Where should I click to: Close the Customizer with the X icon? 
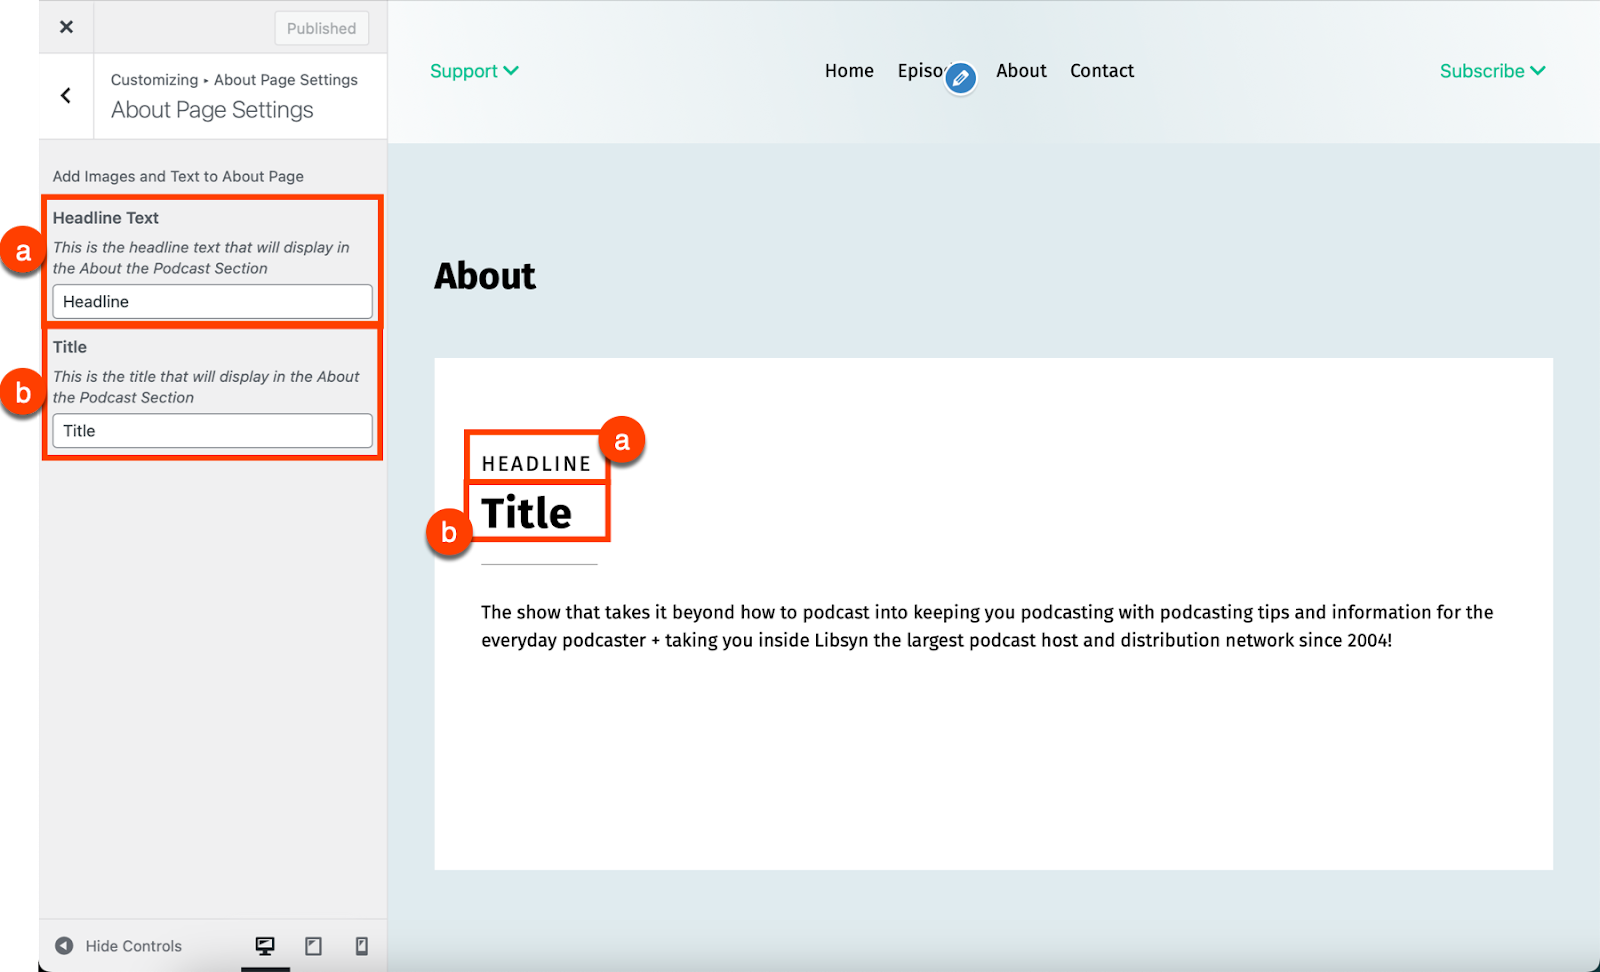tap(66, 27)
